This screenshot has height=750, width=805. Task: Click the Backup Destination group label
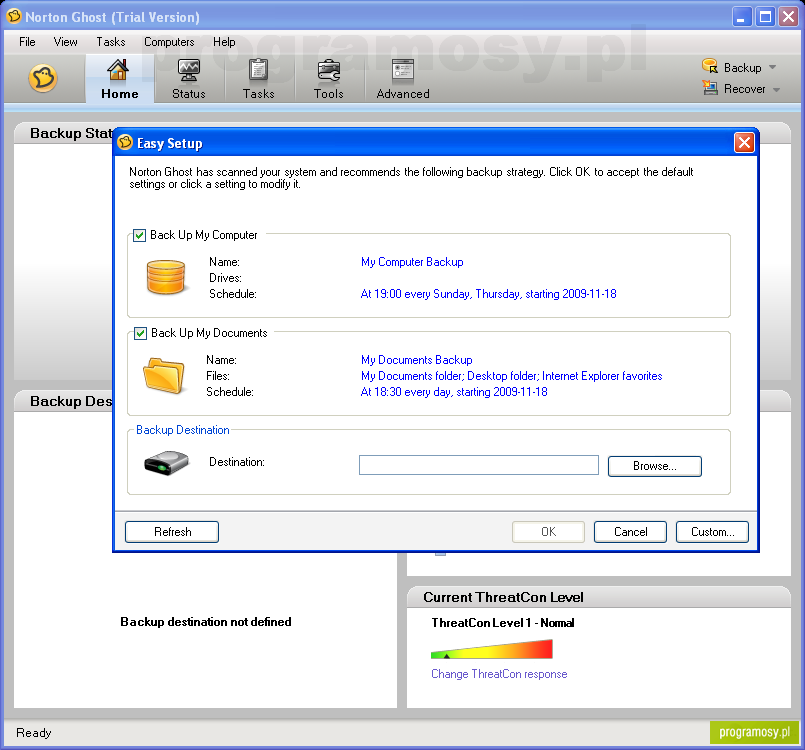coord(183,430)
